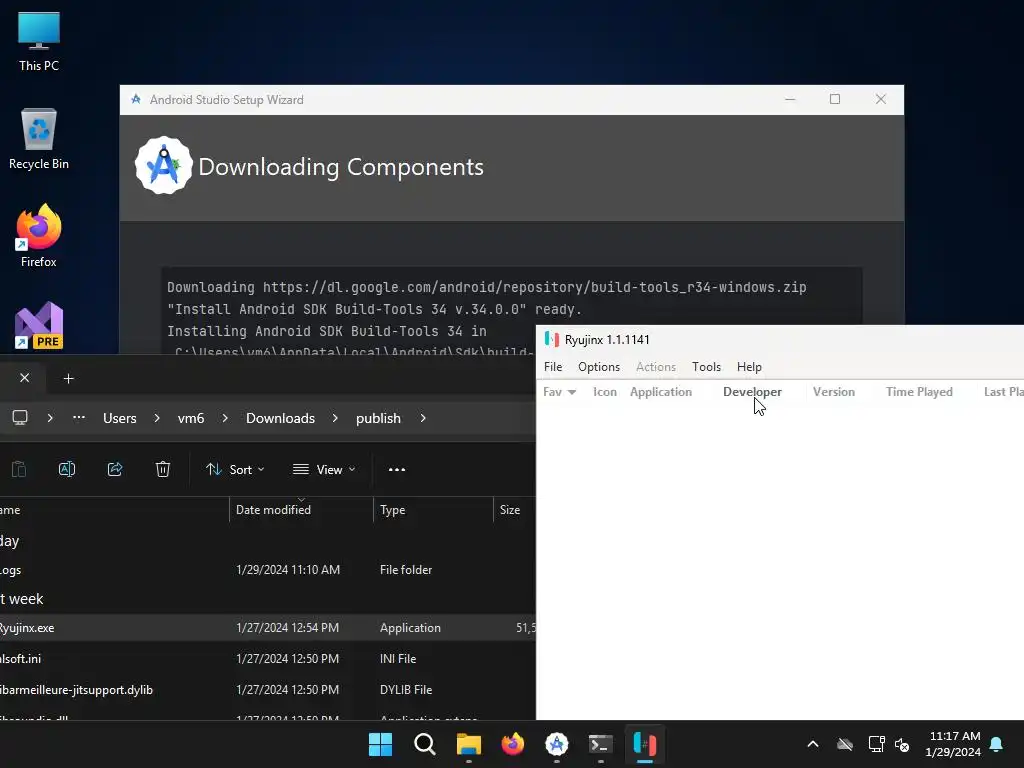Open the File menu in Ryujinx
The height and width of the screenshot is (768, 1024).
tap(552, 367)
